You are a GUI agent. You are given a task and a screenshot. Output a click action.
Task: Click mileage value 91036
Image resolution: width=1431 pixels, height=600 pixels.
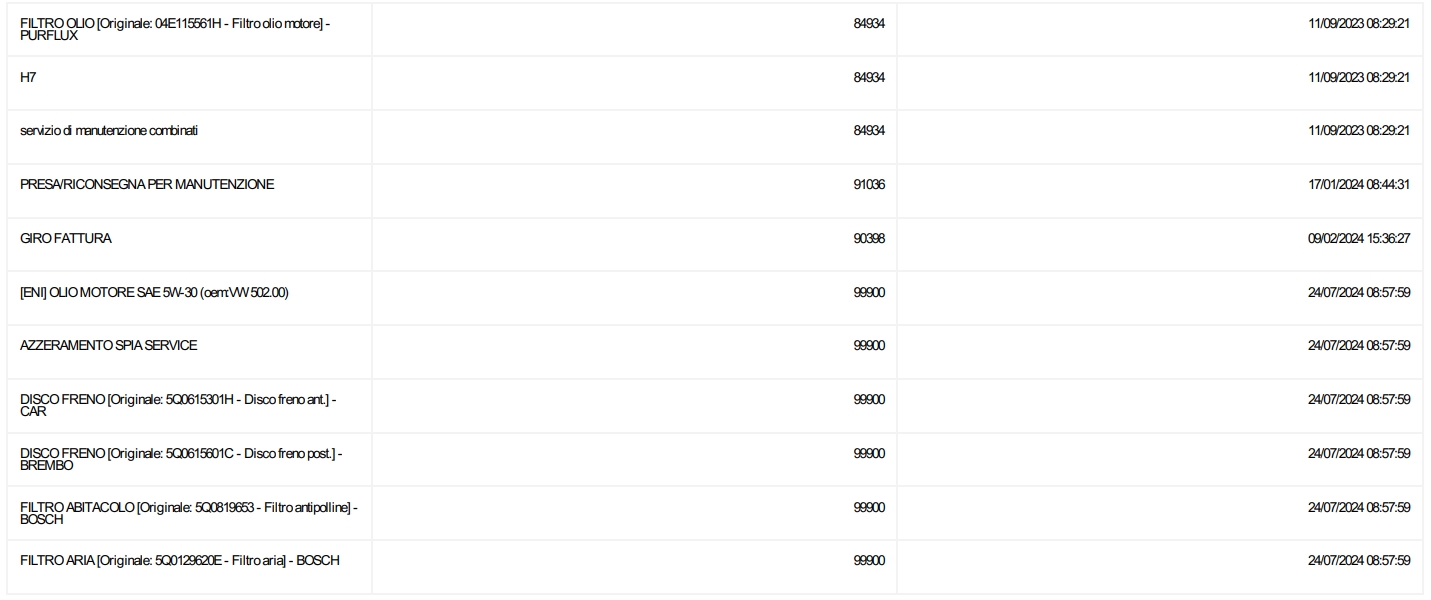pyautogui.click(x=869, y=184)
